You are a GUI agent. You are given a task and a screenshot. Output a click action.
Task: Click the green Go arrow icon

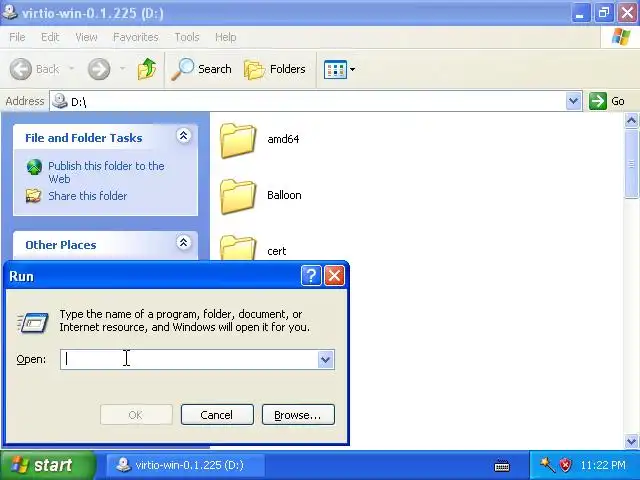tap(598, 101)
